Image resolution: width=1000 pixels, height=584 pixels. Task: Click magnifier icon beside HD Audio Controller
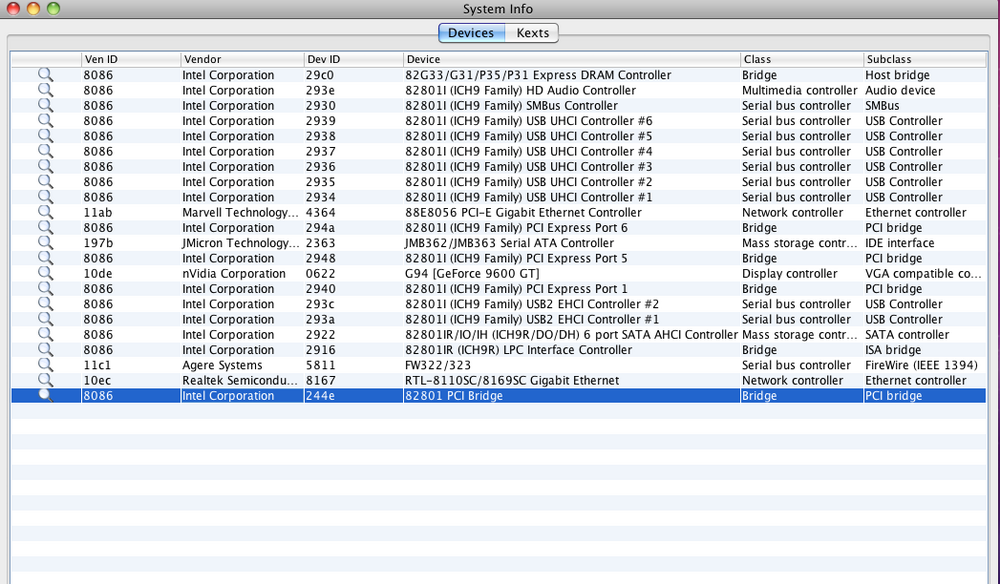45,90
